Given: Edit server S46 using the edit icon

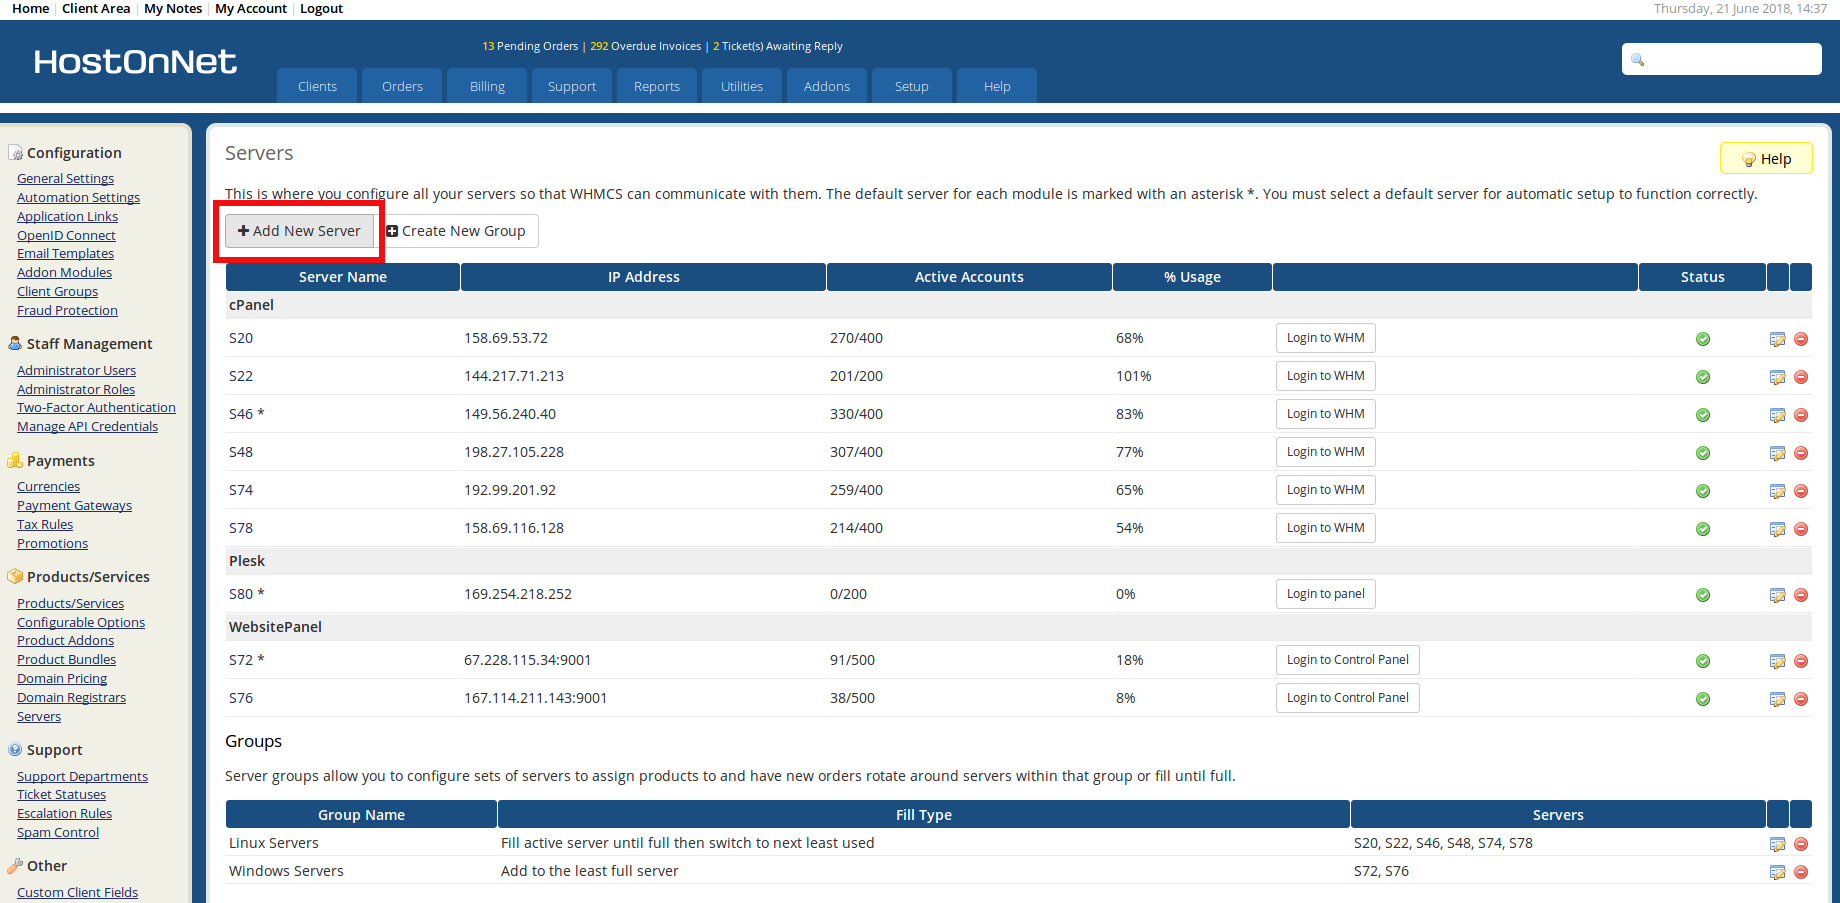Looking at the screenshot, I should pyautogui.click(x=1777, y=415).
